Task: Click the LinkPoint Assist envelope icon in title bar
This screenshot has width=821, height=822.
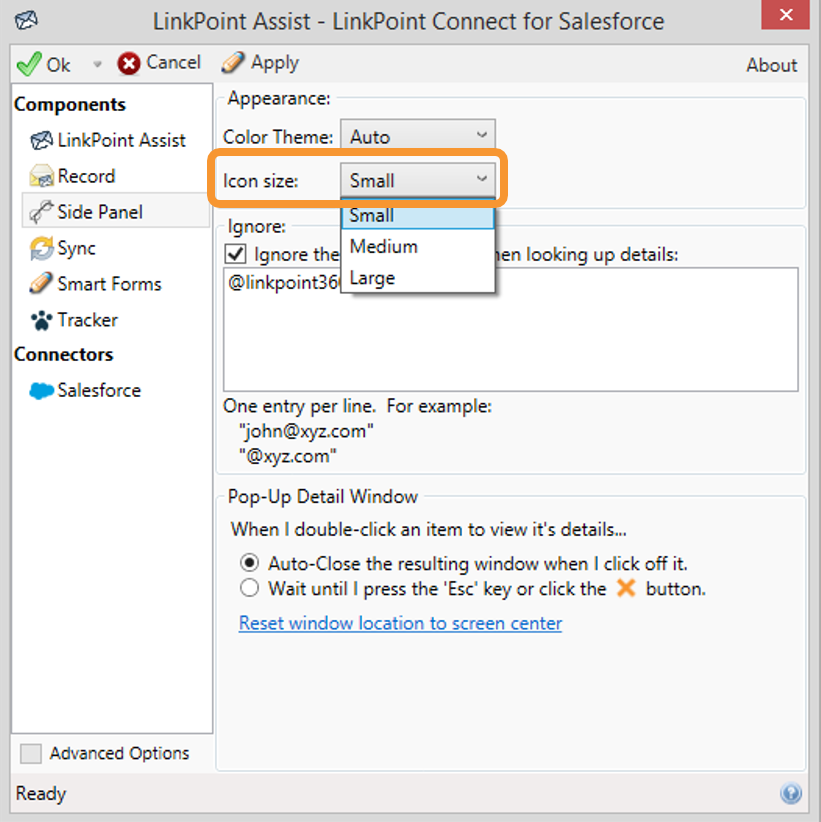Action: pos(26,21)
